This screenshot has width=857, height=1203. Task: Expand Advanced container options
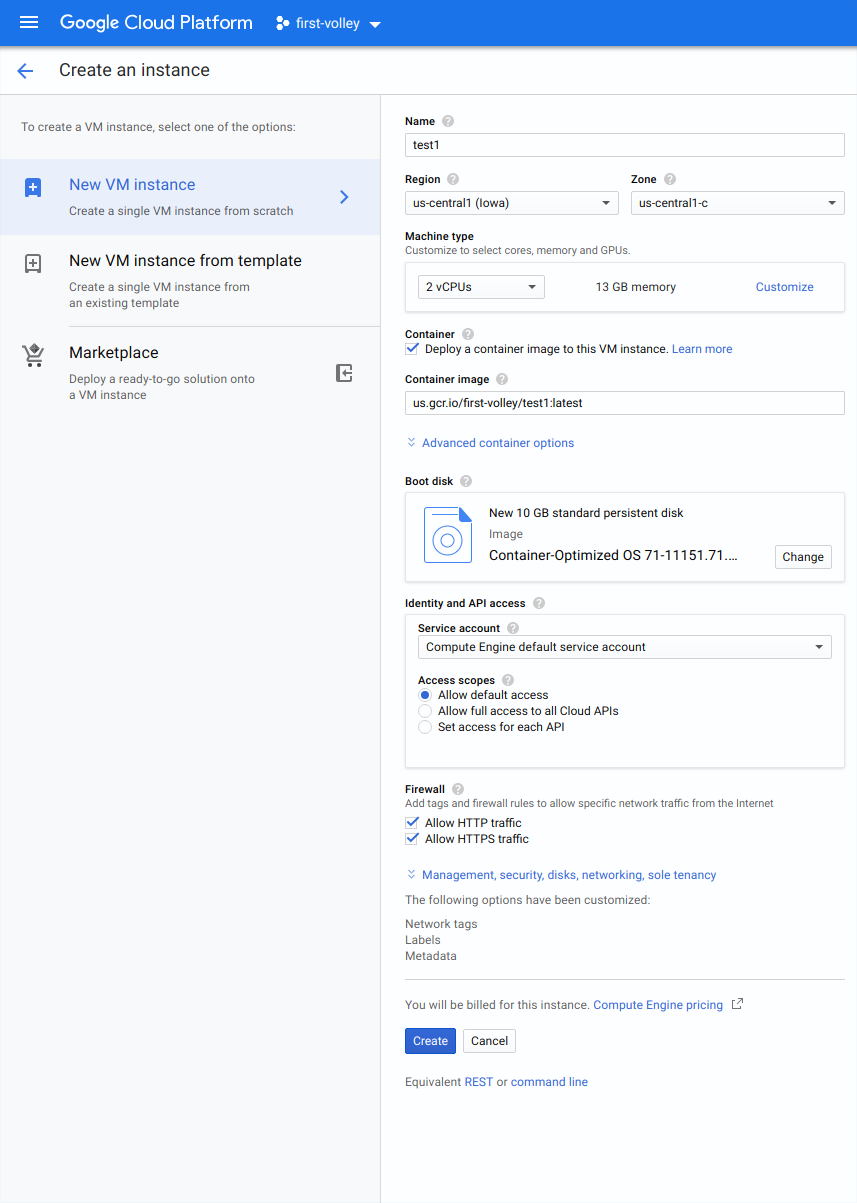point(489,442)
